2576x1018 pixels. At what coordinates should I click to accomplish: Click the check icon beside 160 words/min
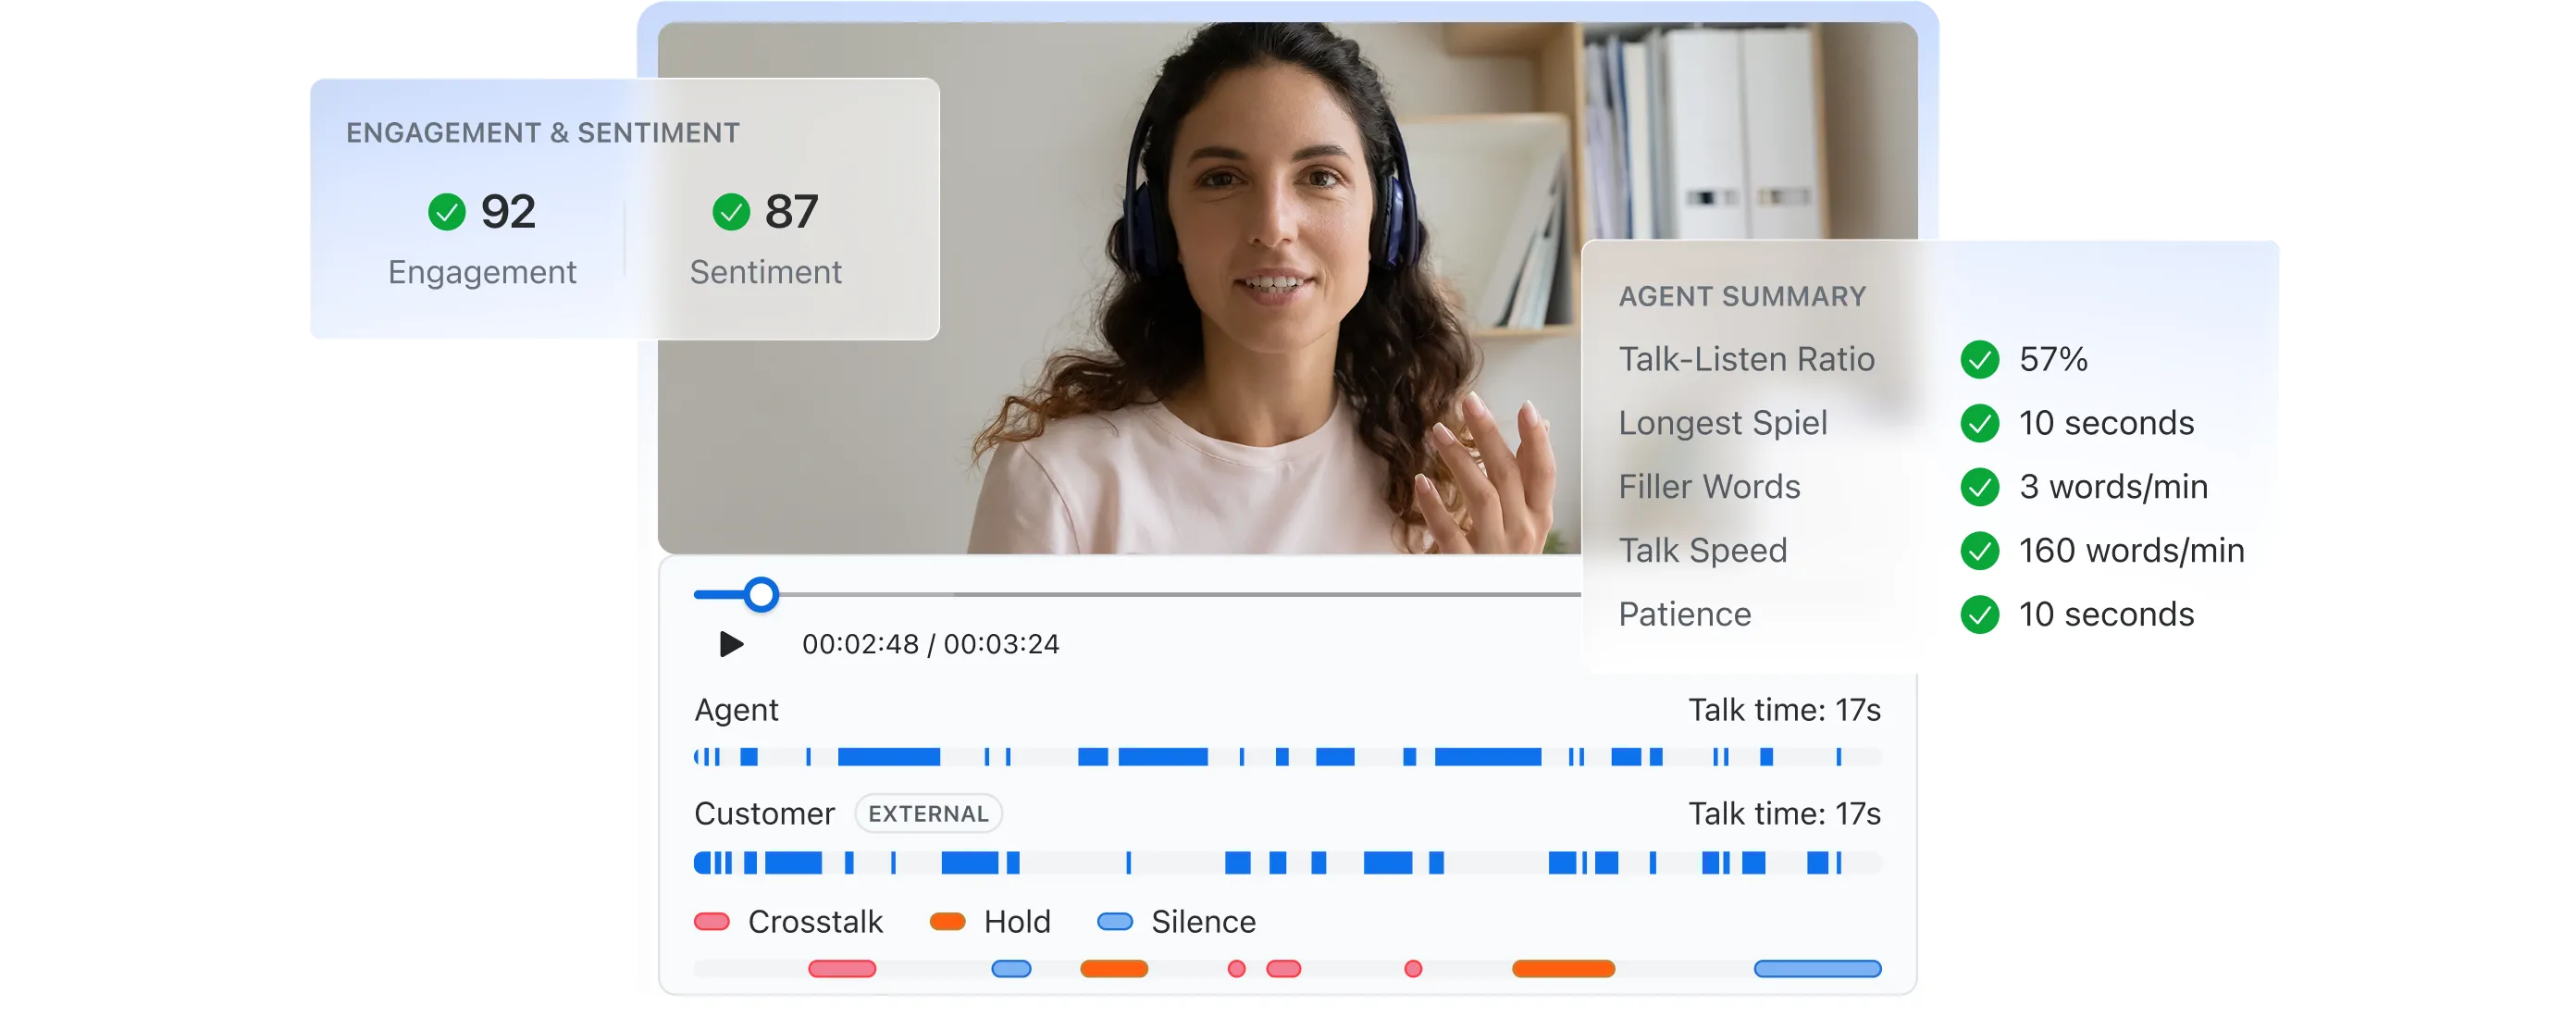tap(1979, 551)
